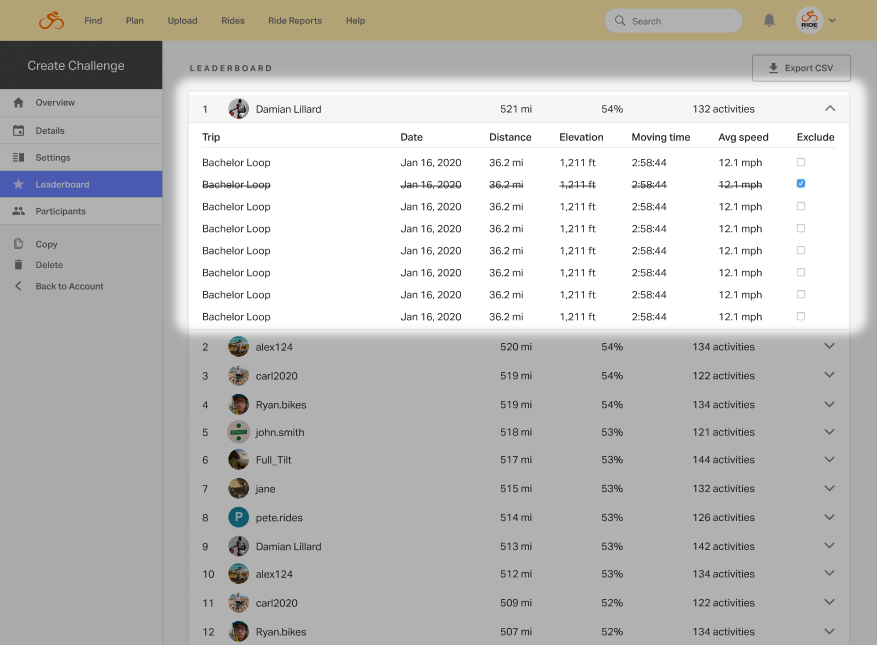Image resolution: width=877 pixels, height=645 pixels.
Task: Click the Copy document icon
Action: [18, 244]
